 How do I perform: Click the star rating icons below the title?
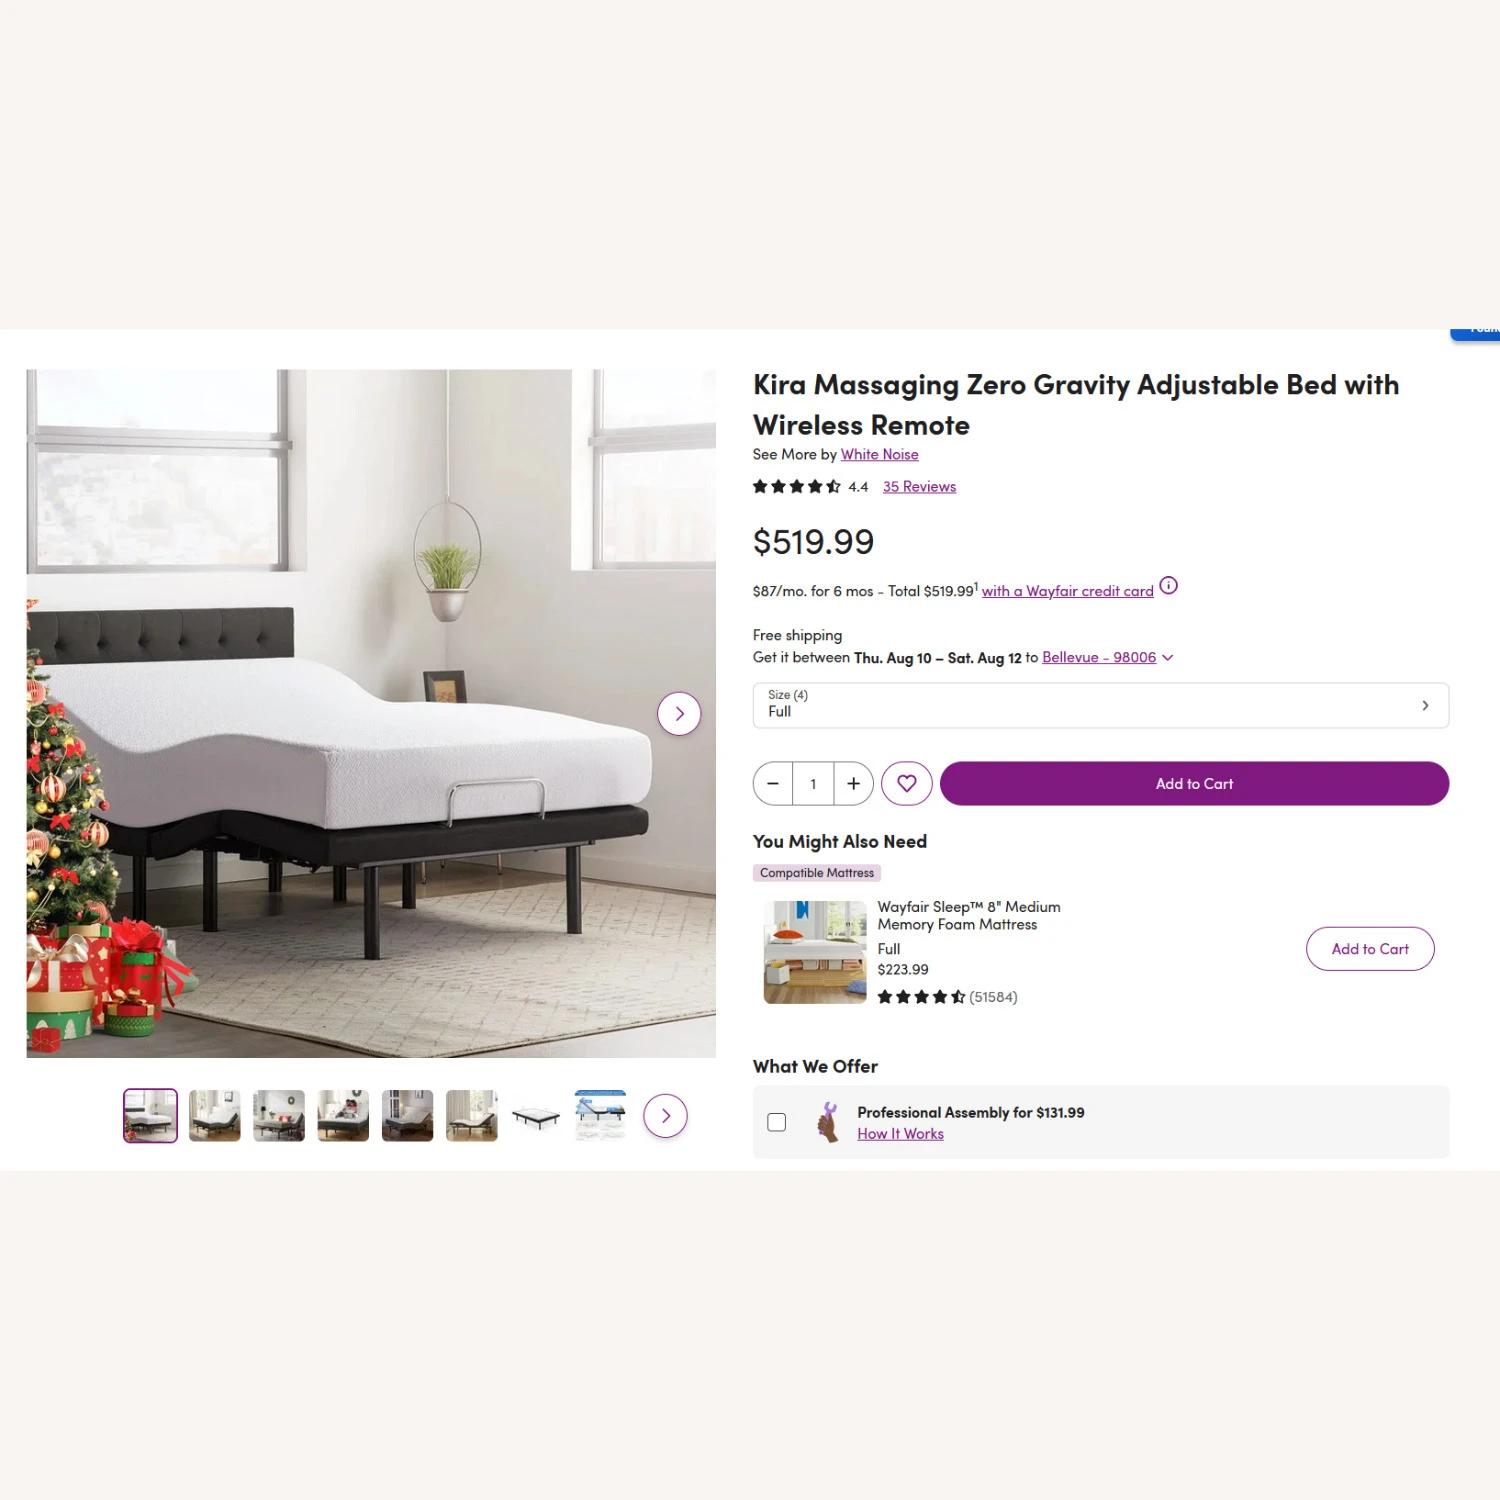[797, 487]
